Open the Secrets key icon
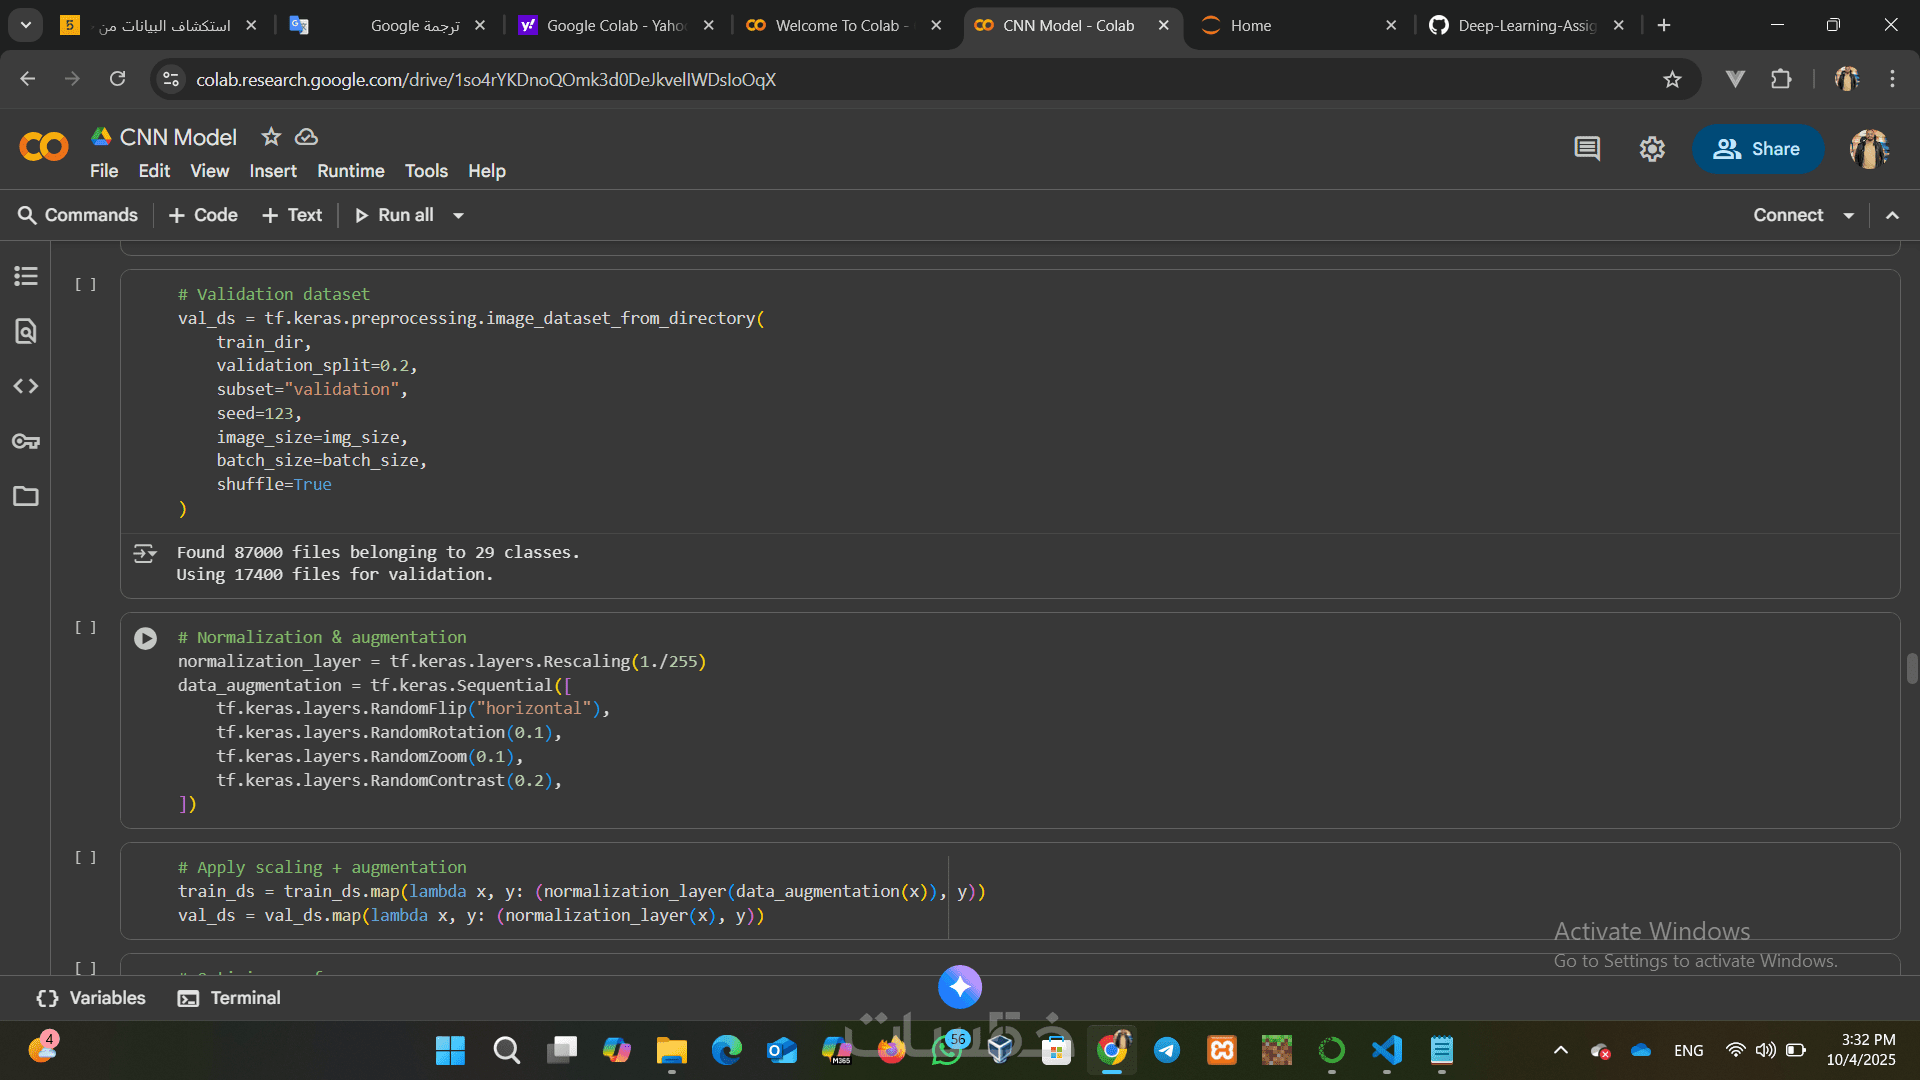The width and height of the screenshot is (1920, 1080). [26, 441]
